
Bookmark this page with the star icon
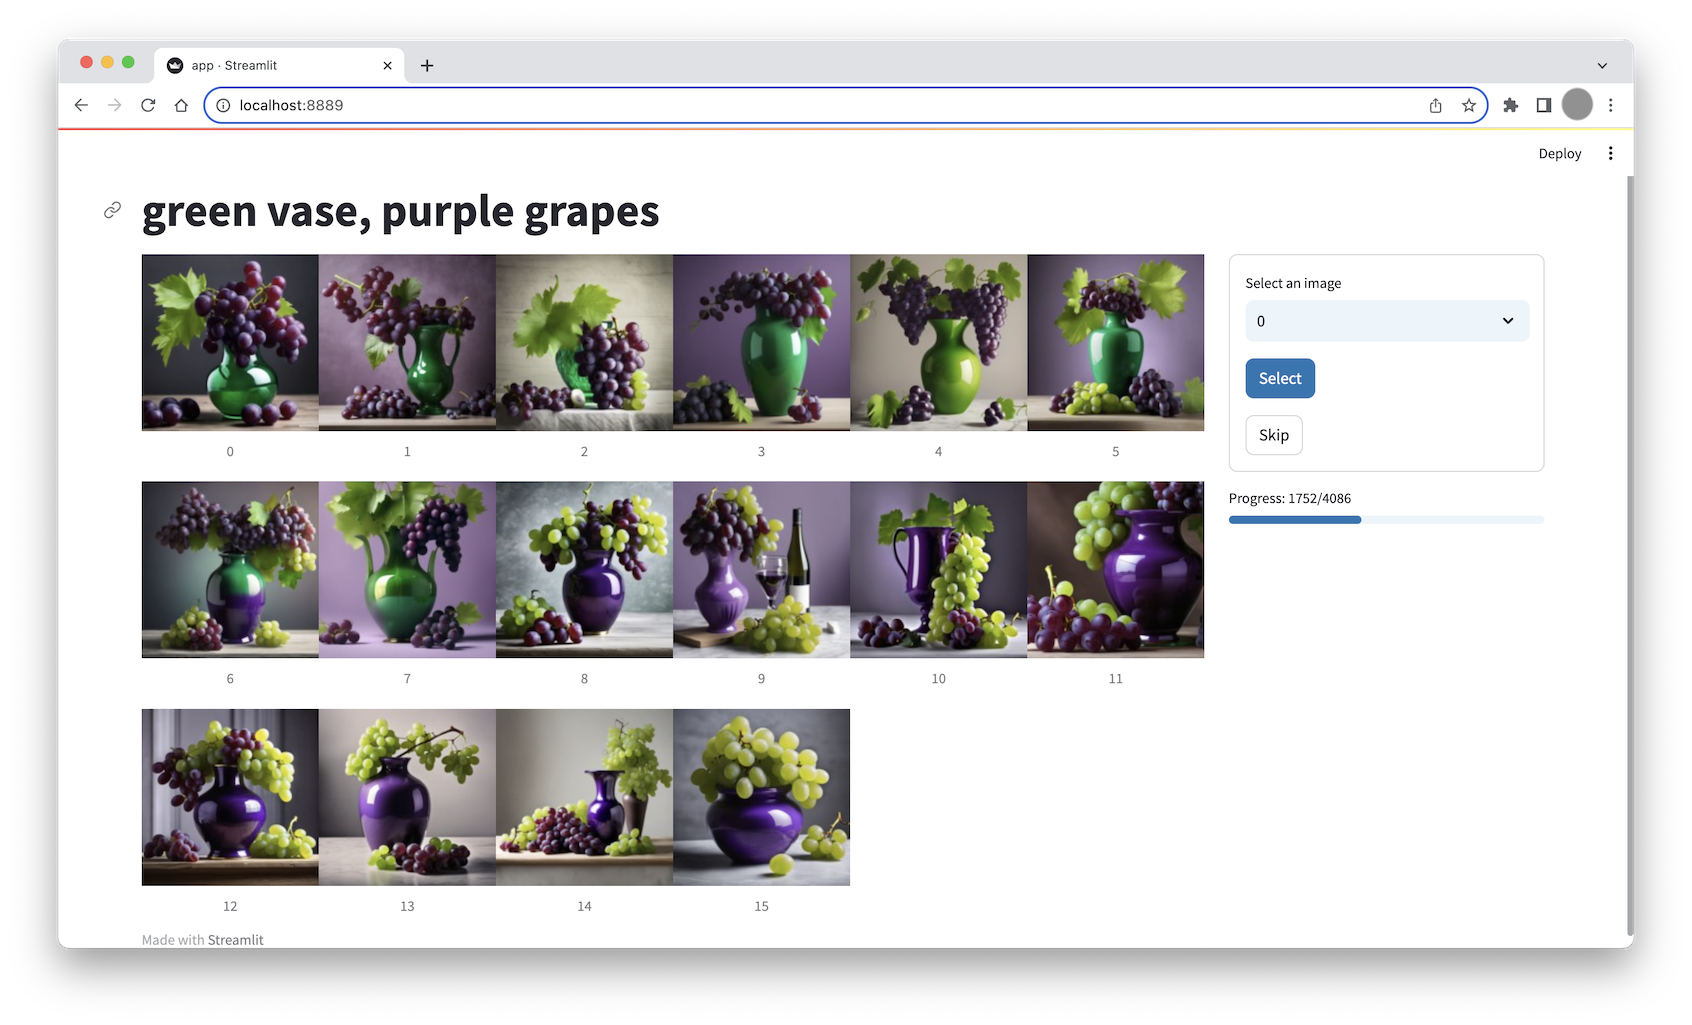[x=1468, y=105]
